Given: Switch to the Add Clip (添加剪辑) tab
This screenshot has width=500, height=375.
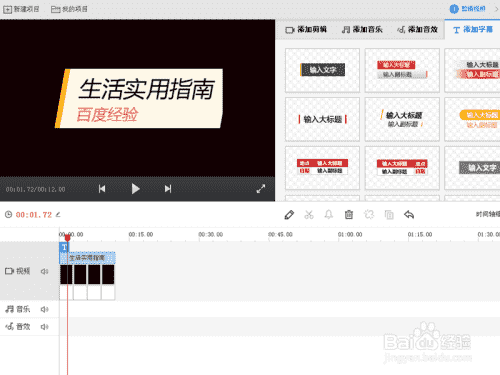Looking at the screenshot, I should (x=306, y=30).
